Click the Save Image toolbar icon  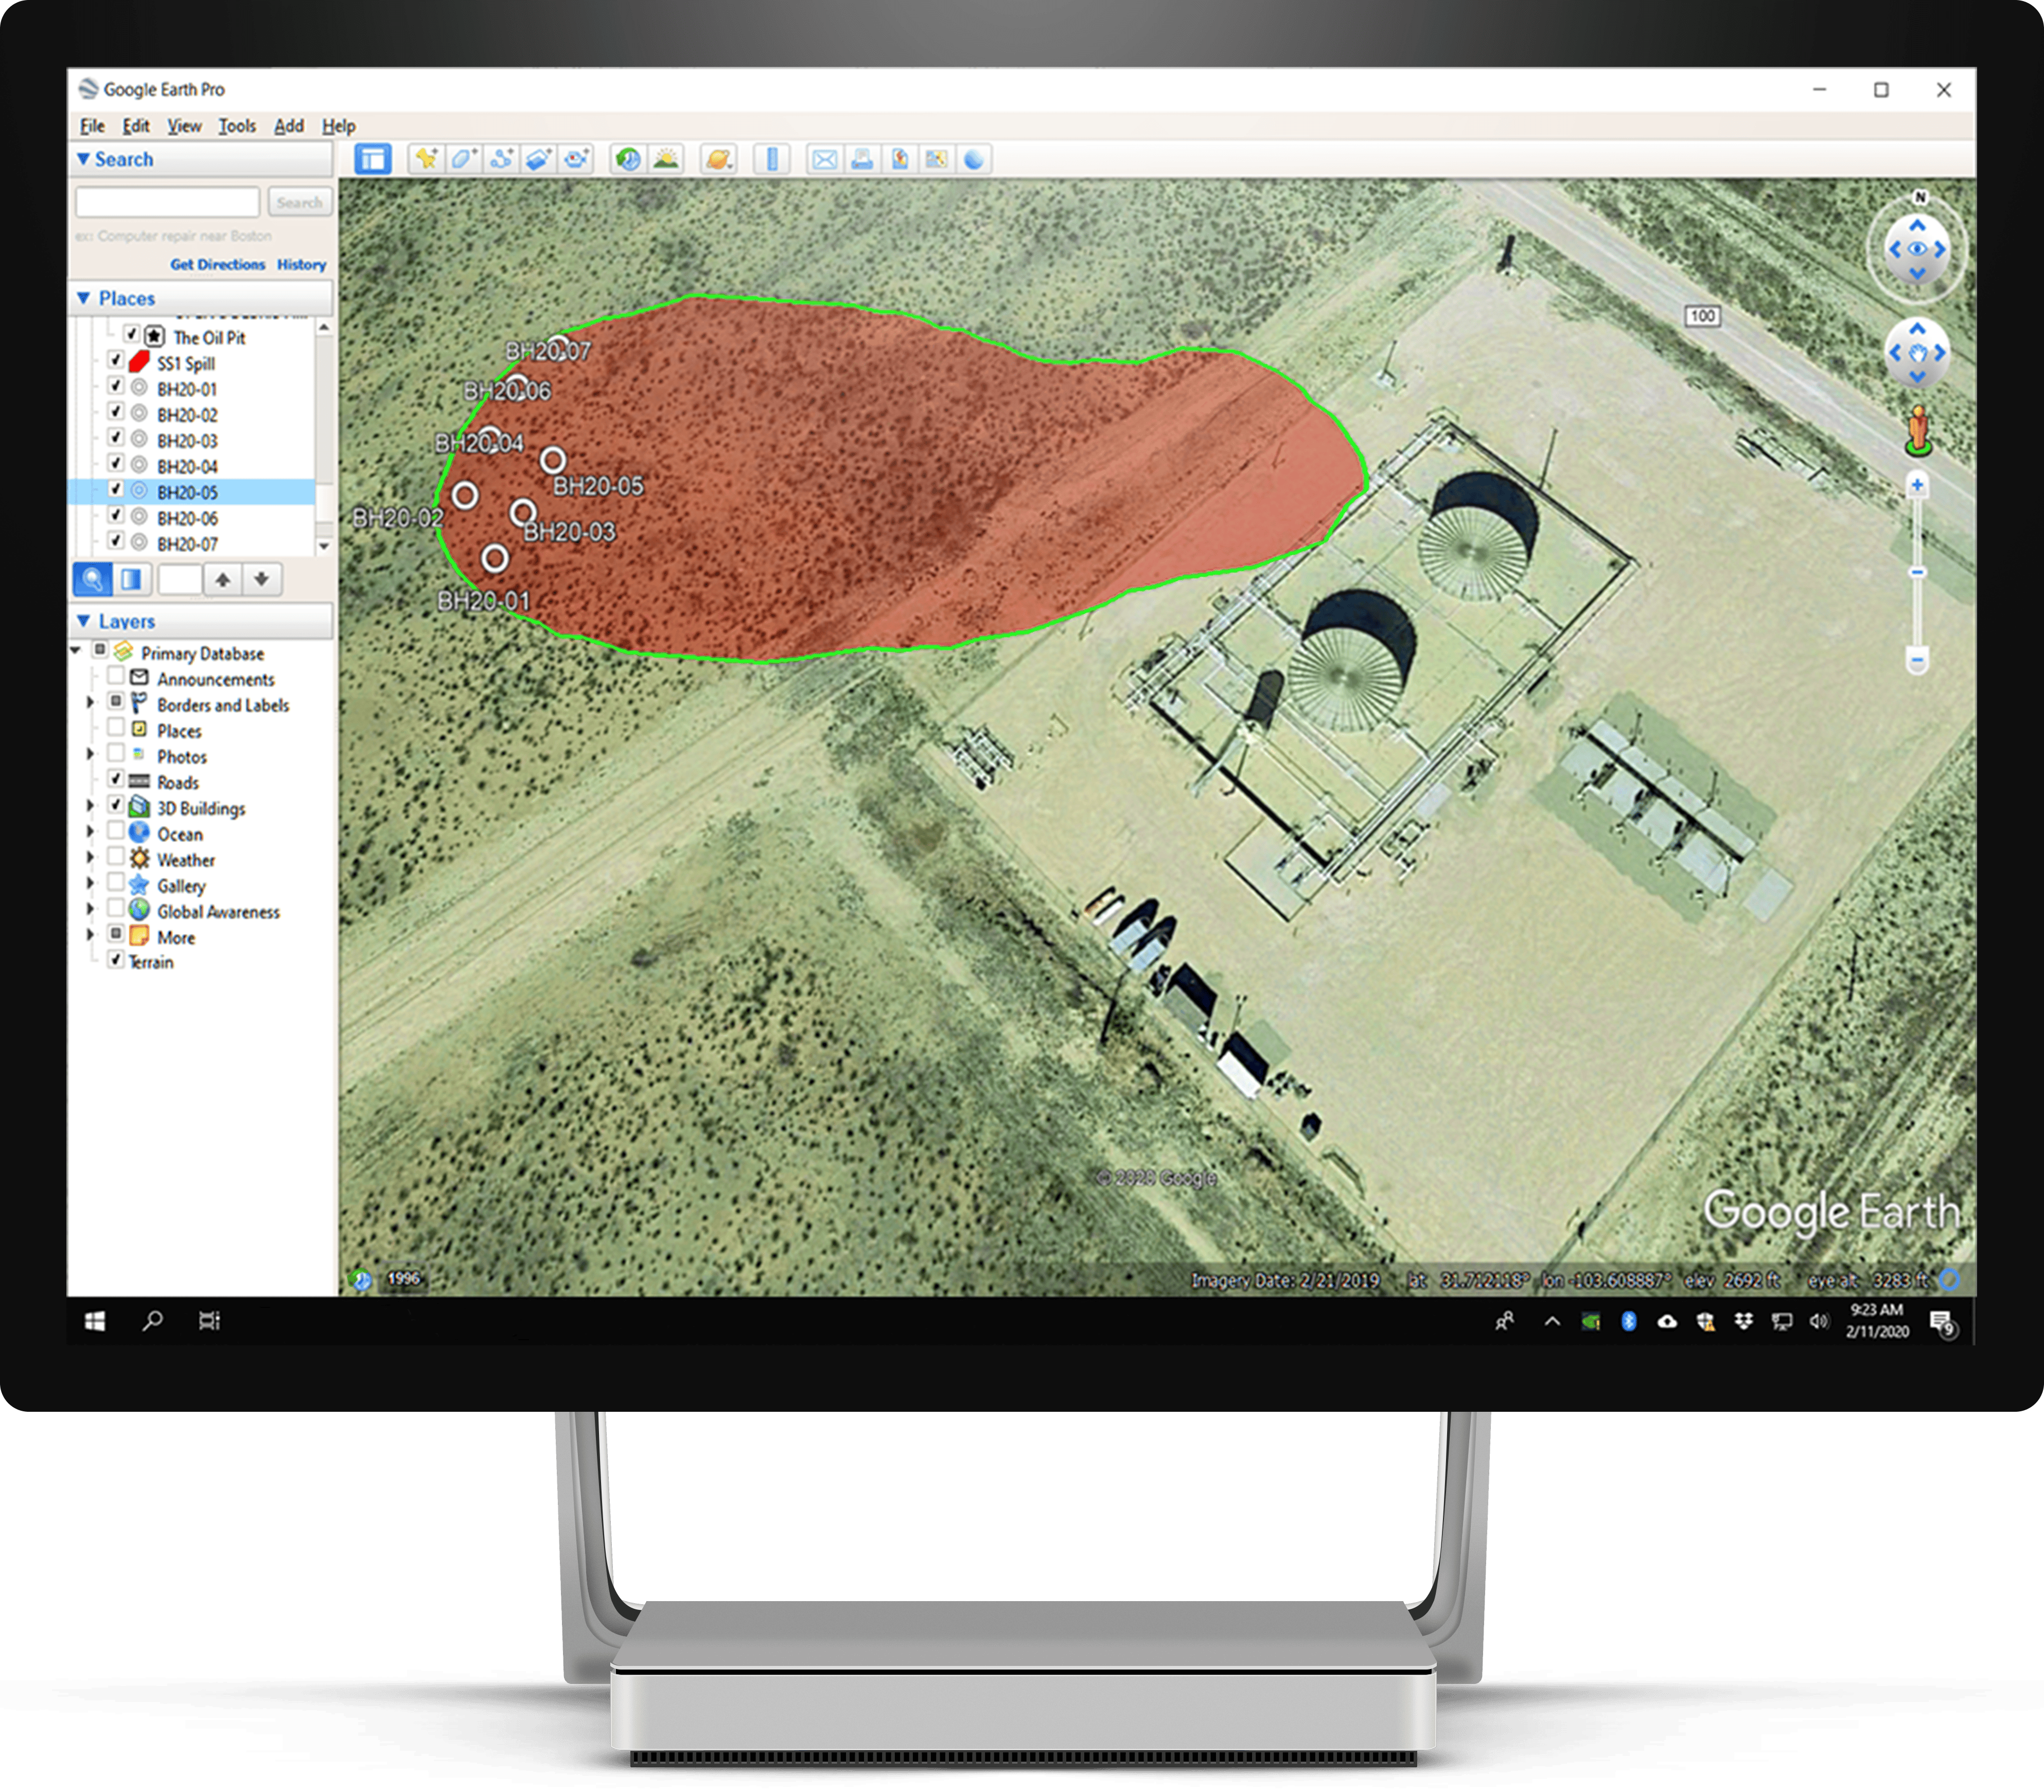899,159
